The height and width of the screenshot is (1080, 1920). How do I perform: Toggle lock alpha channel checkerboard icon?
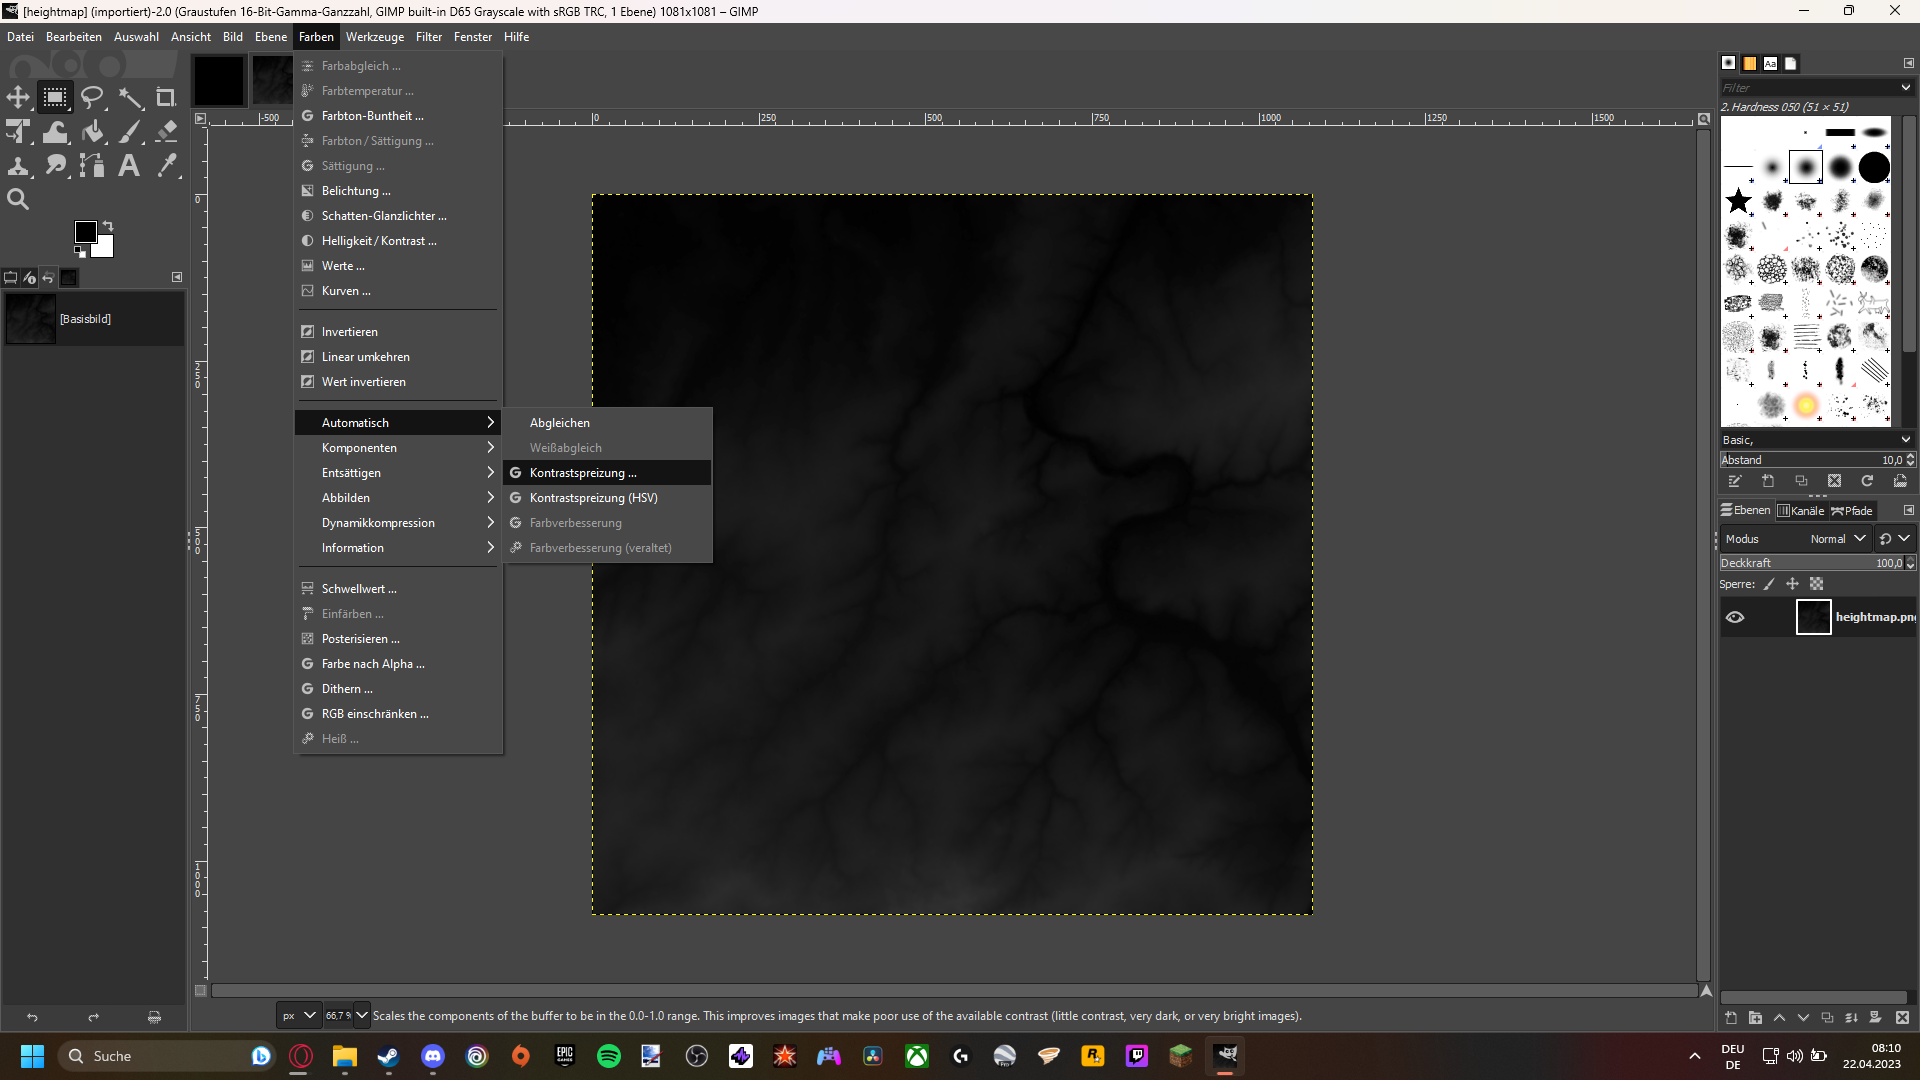coord(1817,584)
